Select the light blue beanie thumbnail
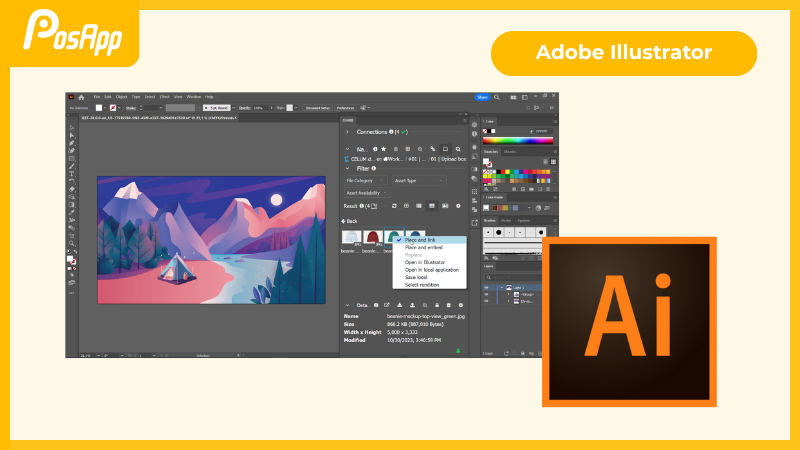The height and width of the screenshot is (450, 800). pos(352,238)
